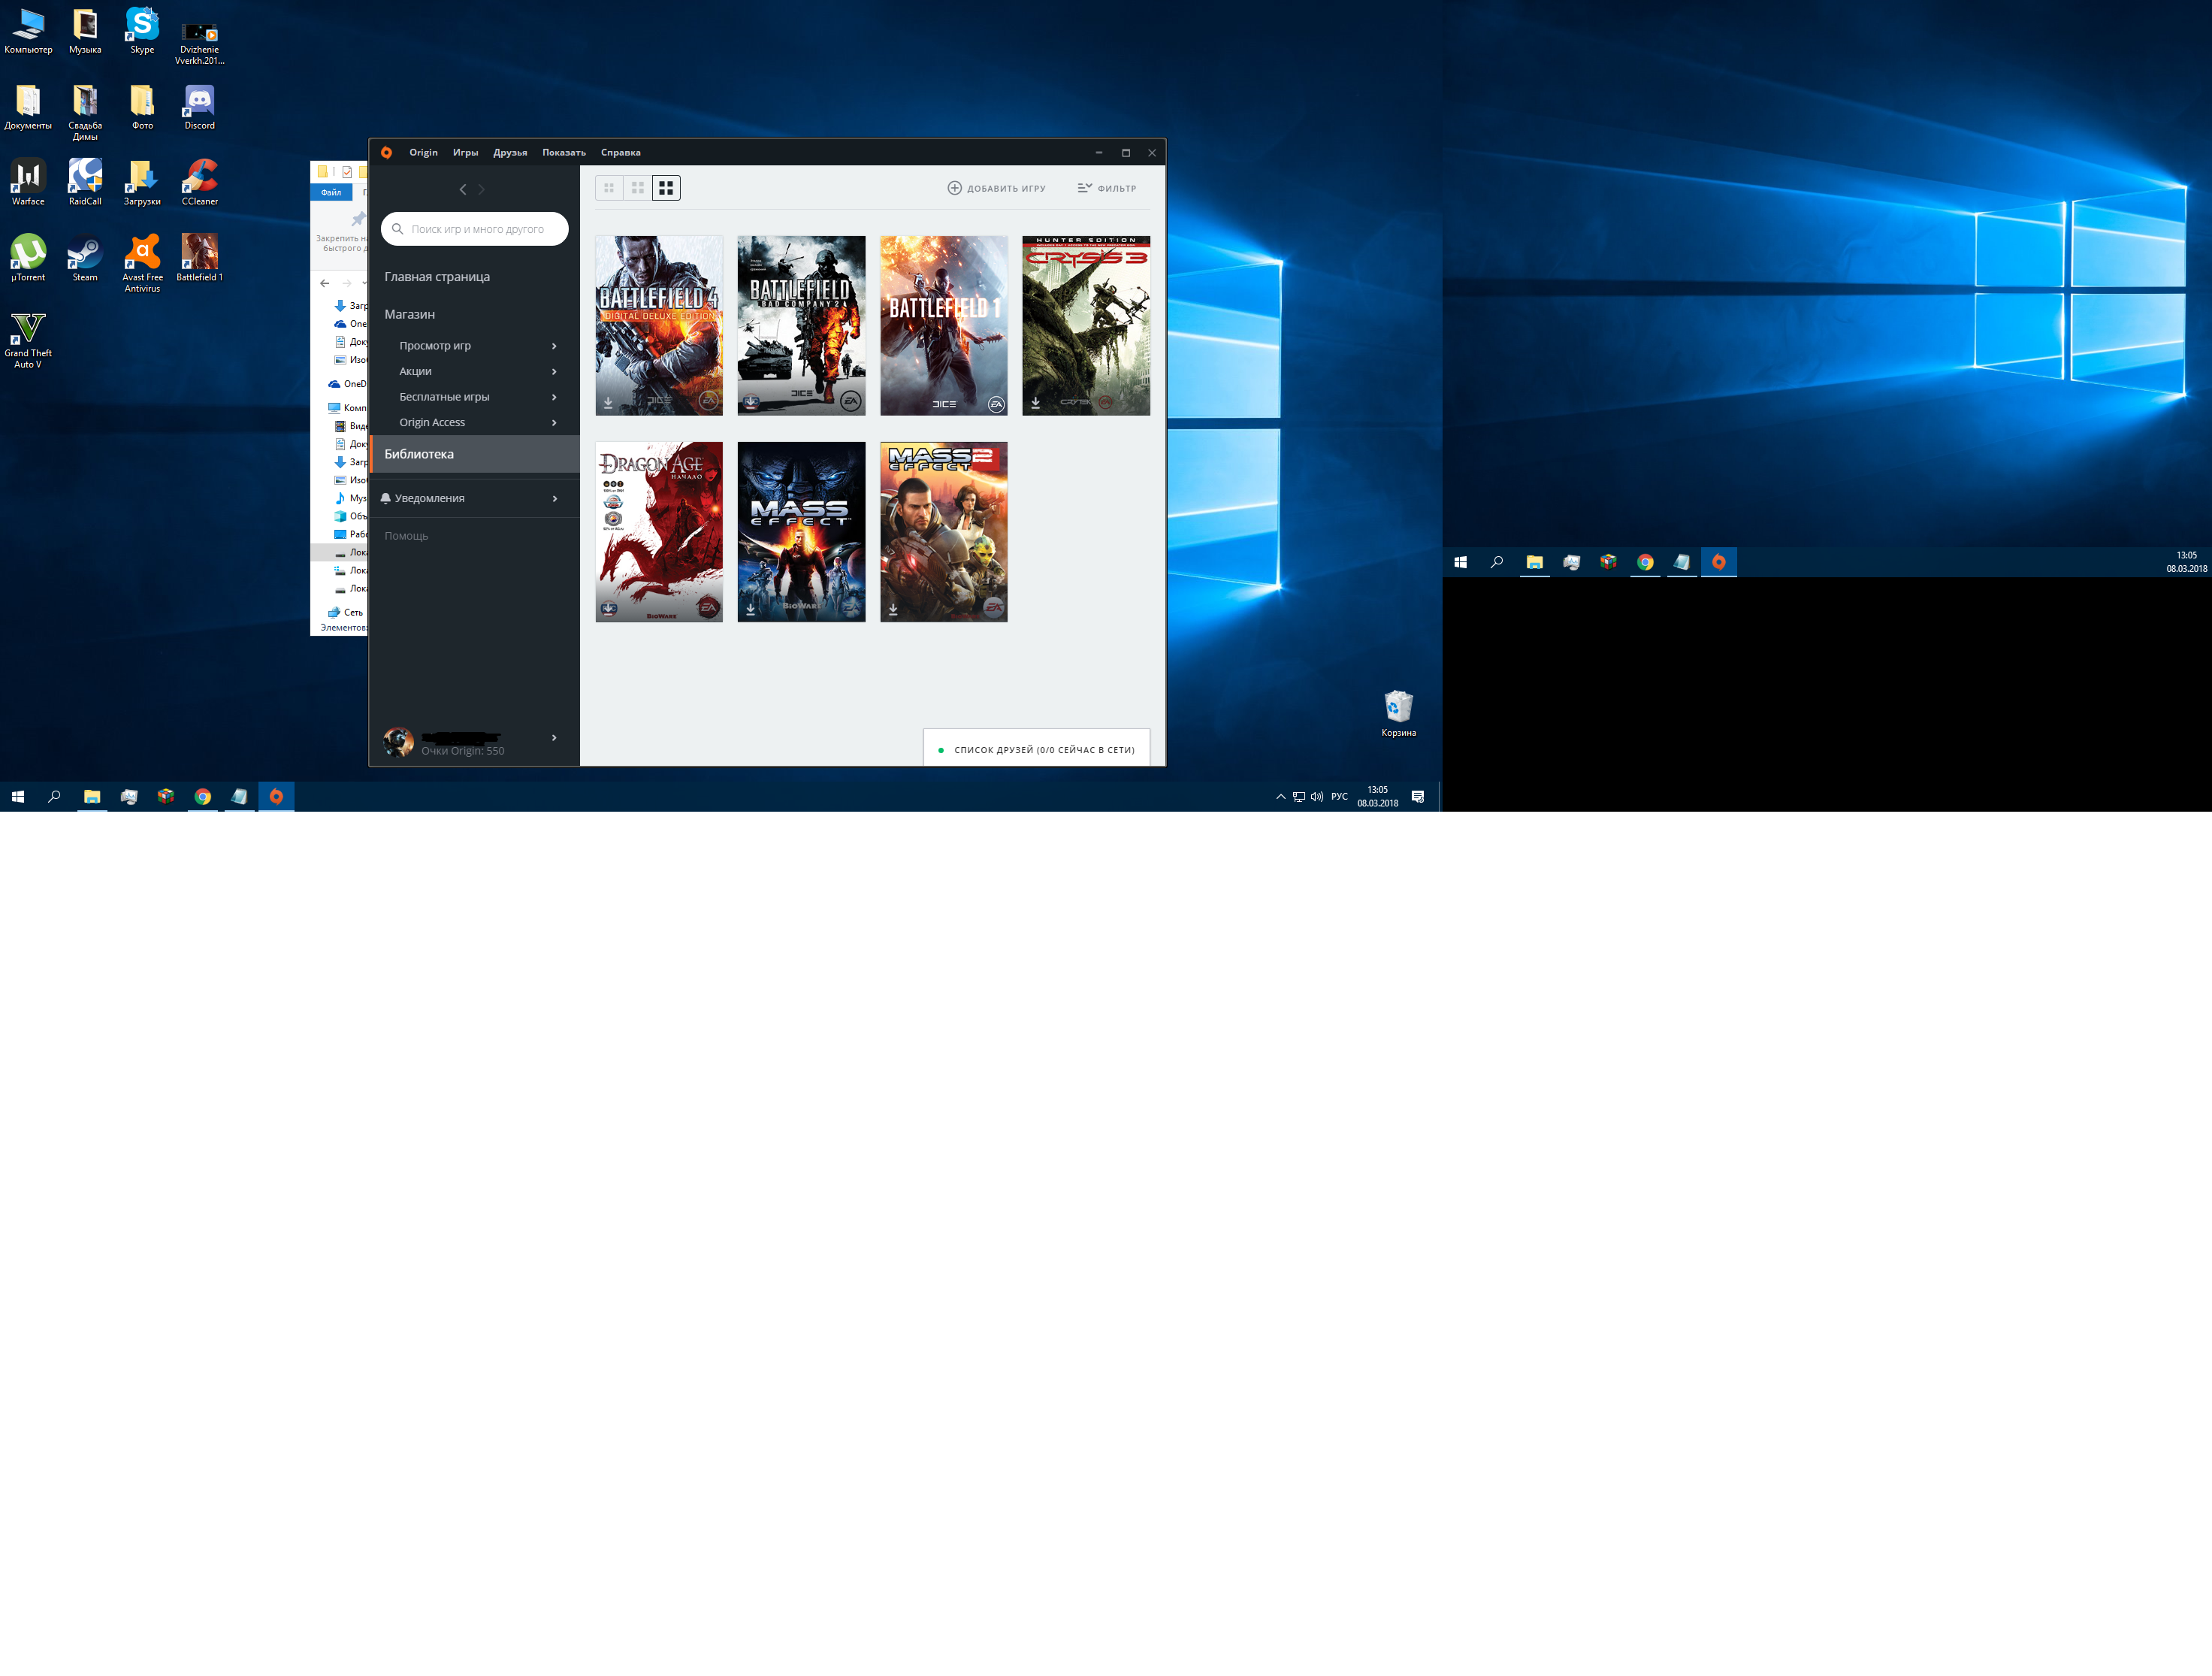Screen dimensions: 2212x1676
Task: Select the Mass Effect 2 game tile
Action: coord(944,532)
